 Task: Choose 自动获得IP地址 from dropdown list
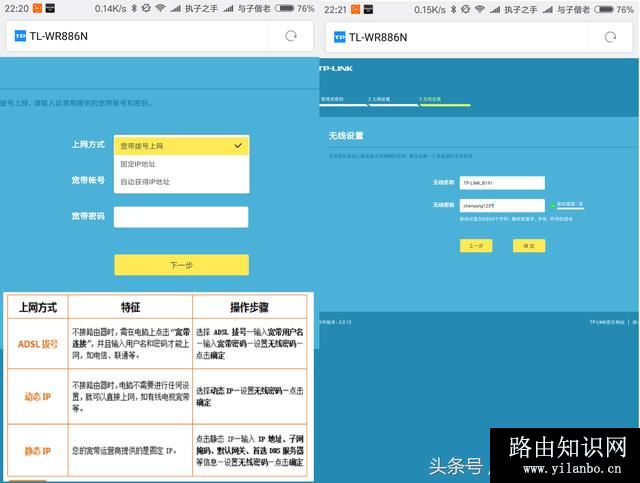[182, 182]
